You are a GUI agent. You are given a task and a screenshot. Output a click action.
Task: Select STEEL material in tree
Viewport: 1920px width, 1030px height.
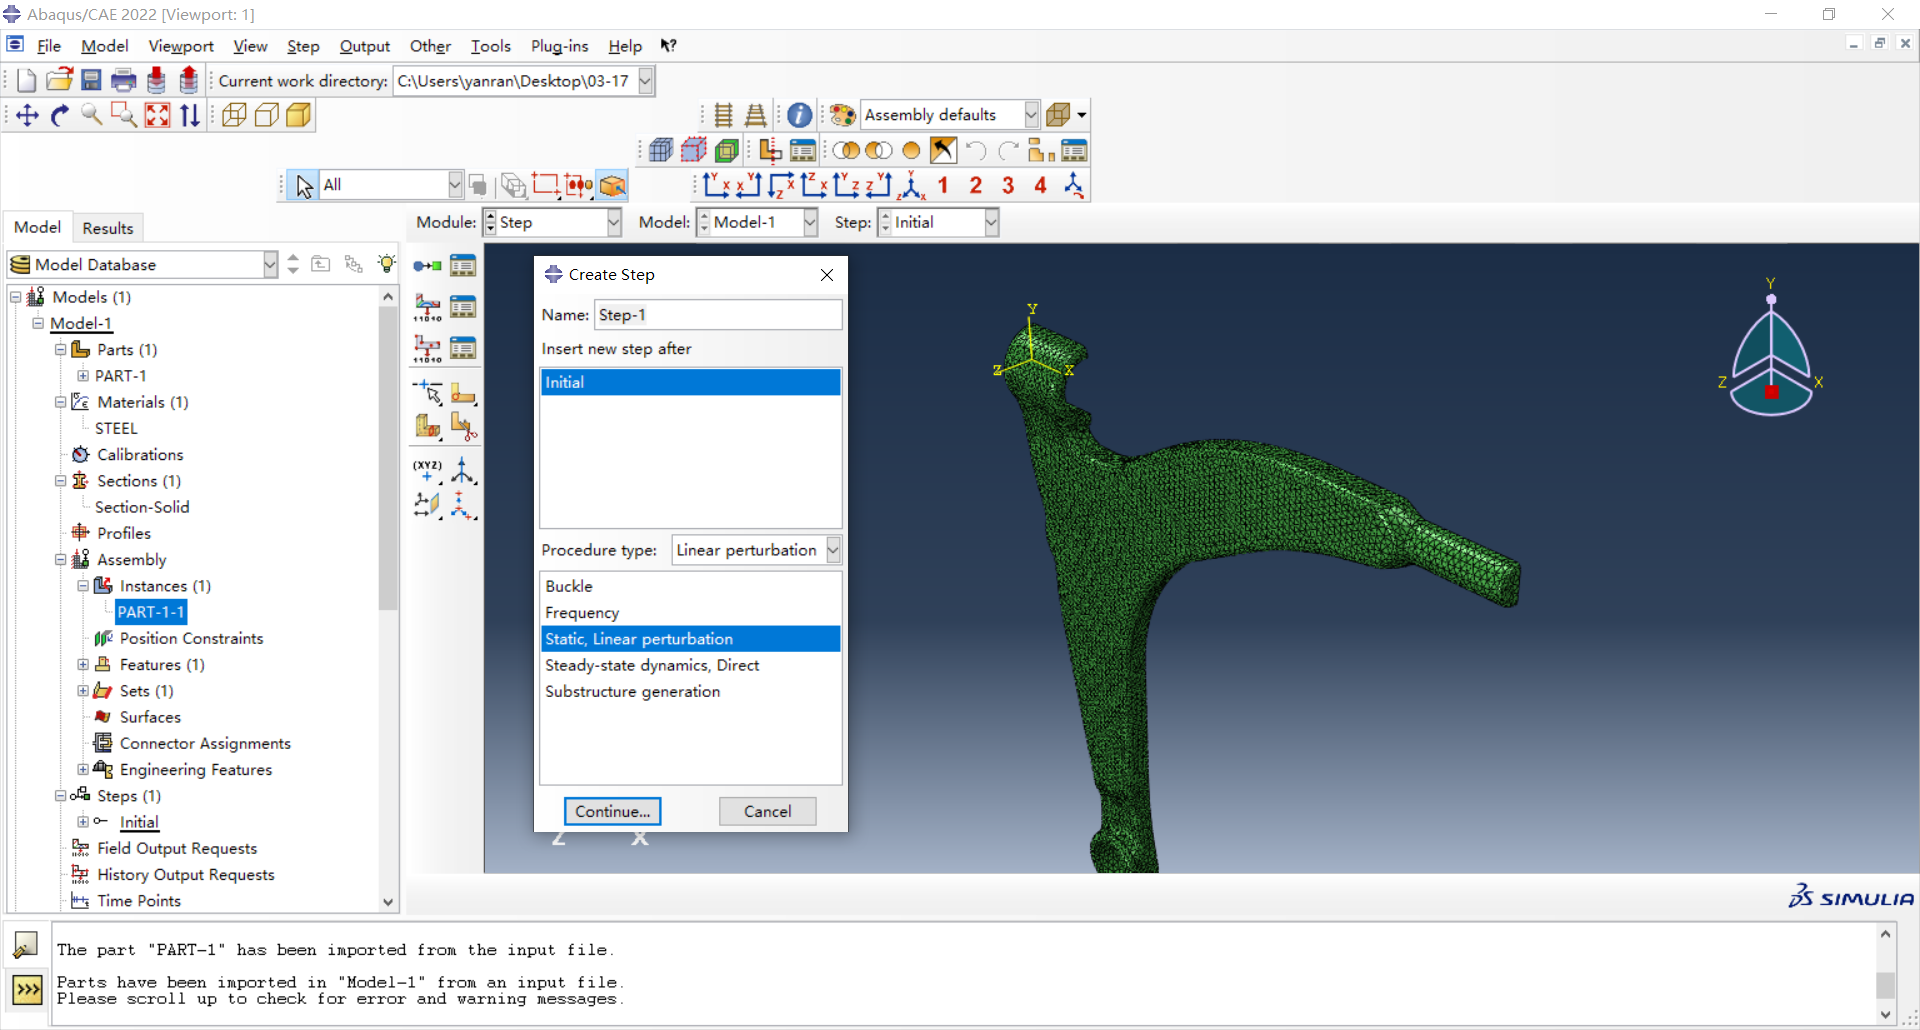[x=116, y=428]
